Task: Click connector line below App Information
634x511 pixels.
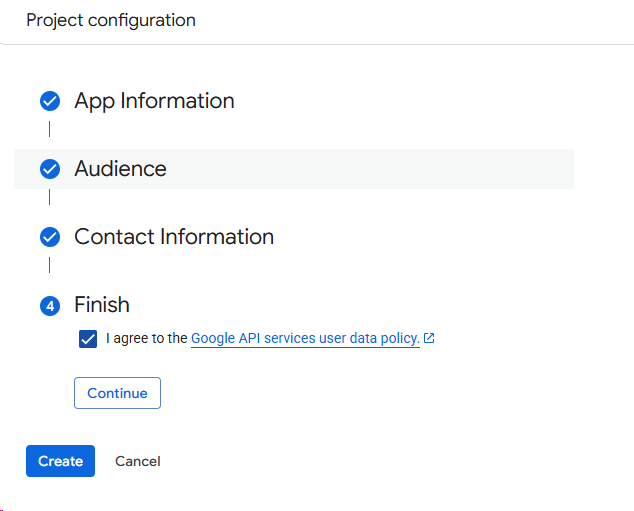Action: (49, 129)
